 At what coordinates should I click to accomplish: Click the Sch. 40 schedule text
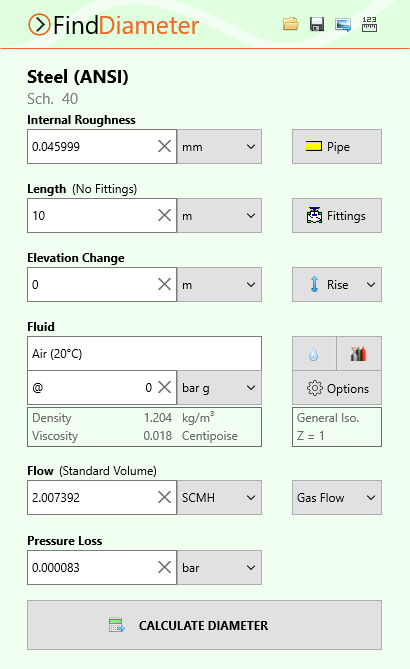(52, 99)
